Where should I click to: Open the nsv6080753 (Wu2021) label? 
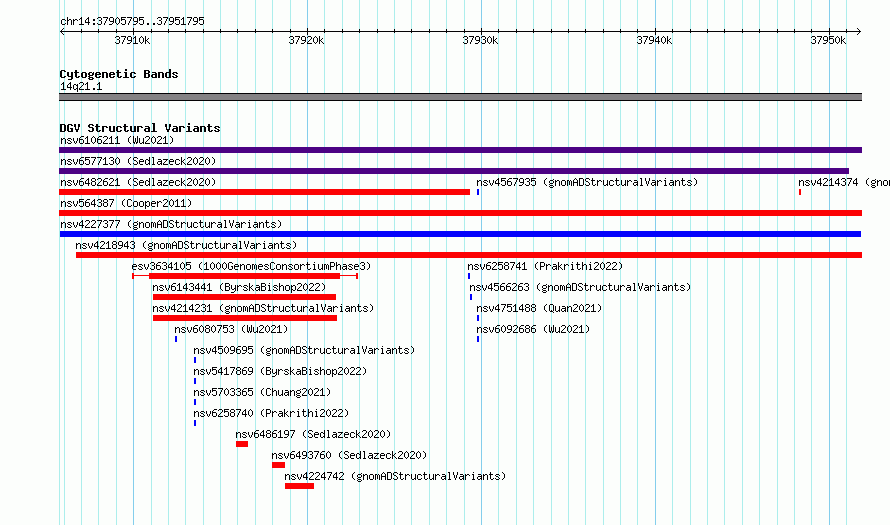[231, 329]
